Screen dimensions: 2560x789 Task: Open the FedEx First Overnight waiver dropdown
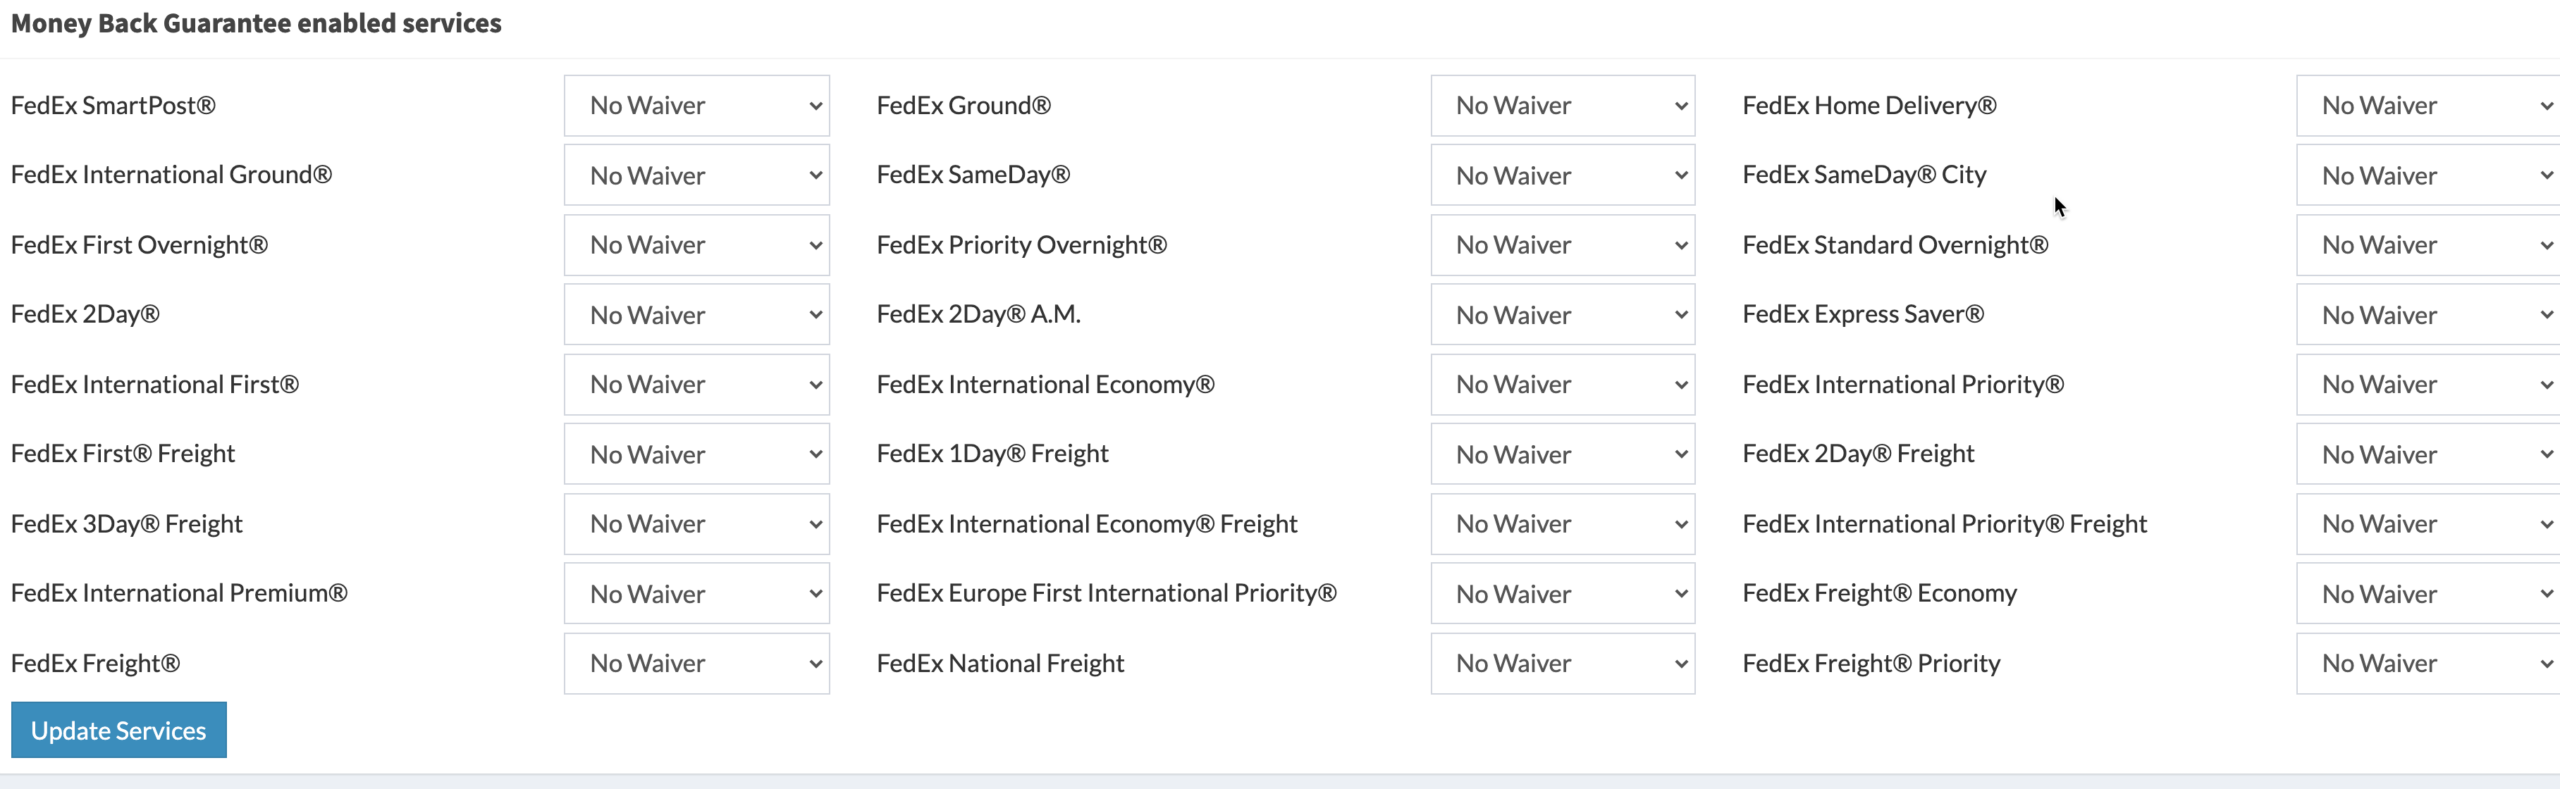(x=697, y=245)
